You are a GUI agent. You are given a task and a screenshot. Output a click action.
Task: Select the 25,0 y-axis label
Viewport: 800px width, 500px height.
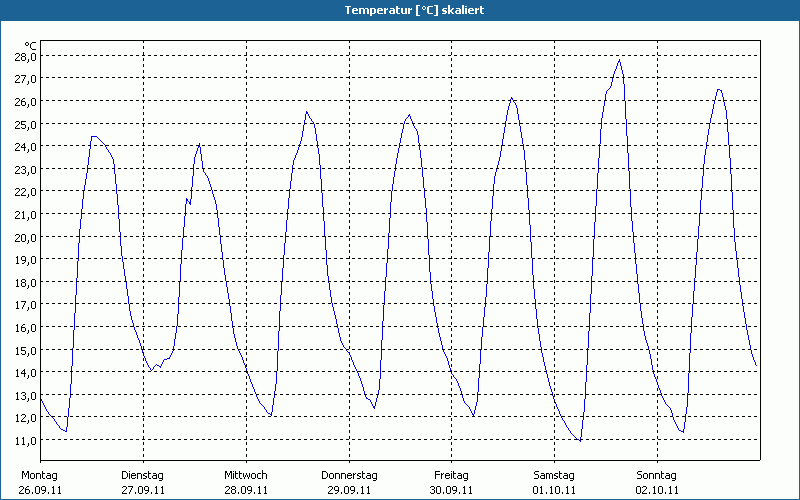(x=25, y=124)
